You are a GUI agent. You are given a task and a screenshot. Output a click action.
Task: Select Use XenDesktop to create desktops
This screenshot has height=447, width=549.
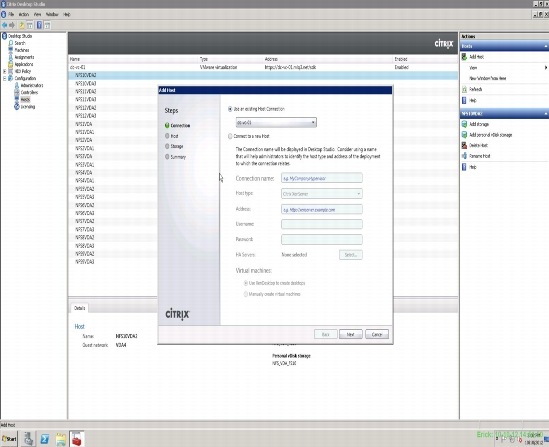tap(245, 283)
